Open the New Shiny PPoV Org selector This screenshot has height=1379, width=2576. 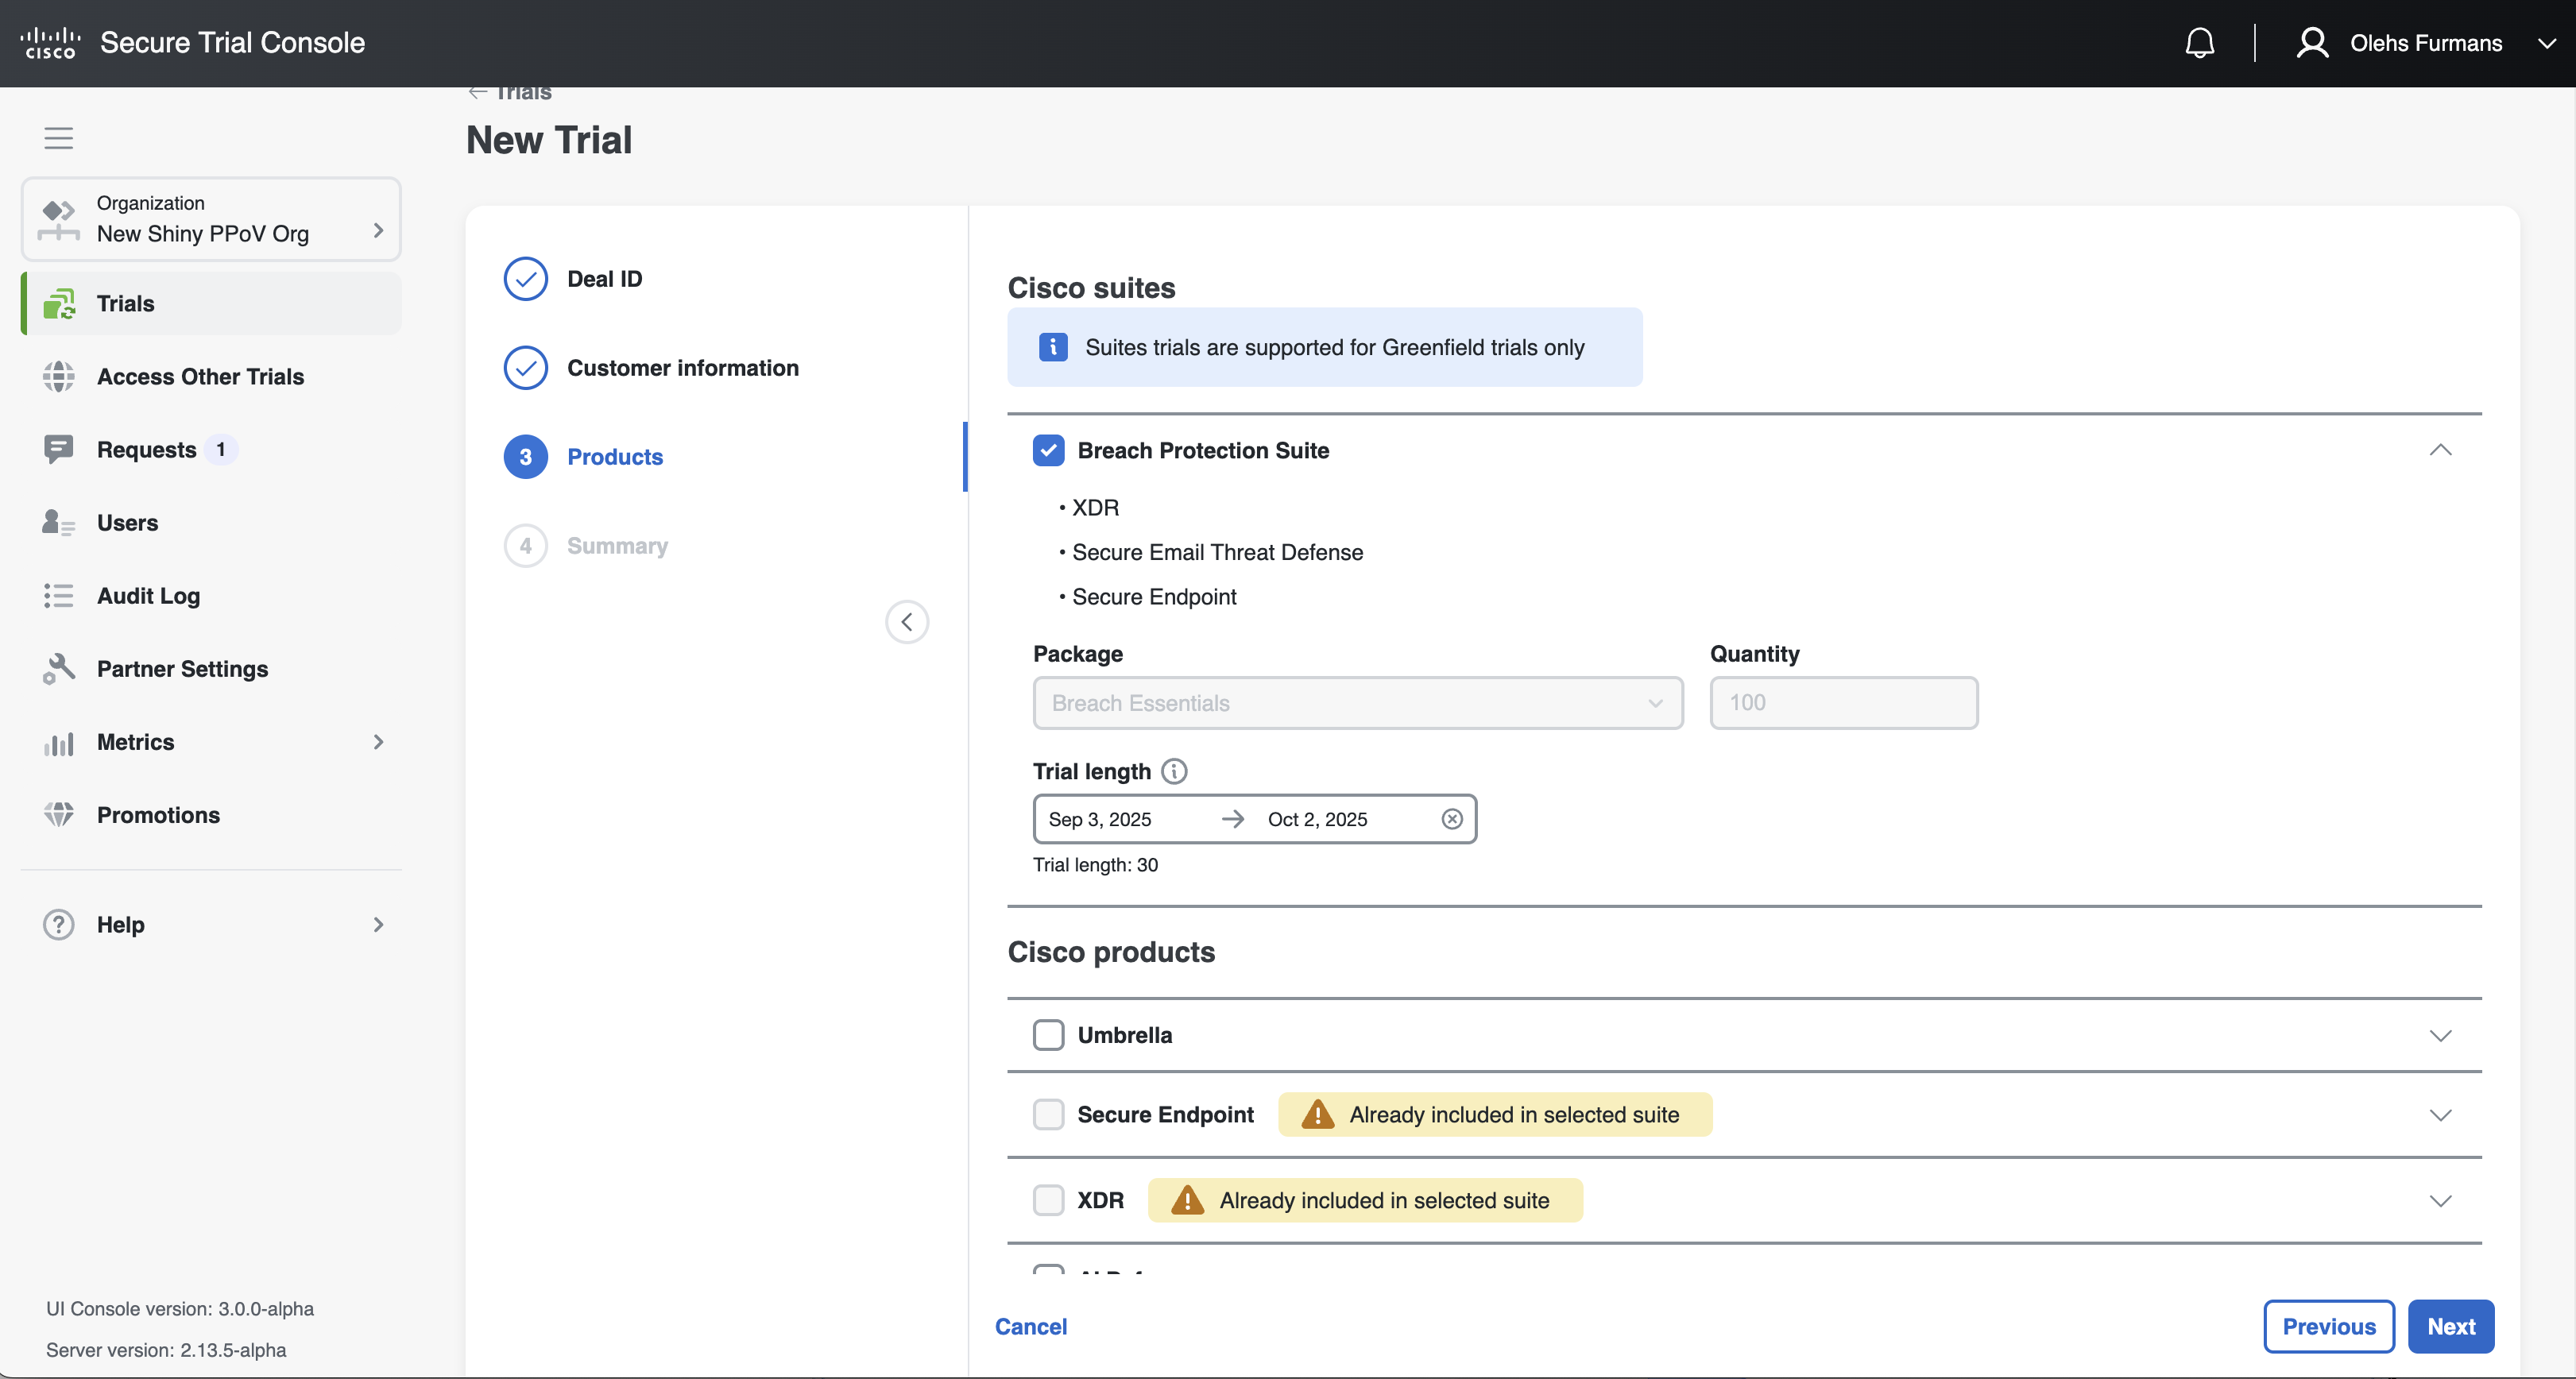pos(211,219)
